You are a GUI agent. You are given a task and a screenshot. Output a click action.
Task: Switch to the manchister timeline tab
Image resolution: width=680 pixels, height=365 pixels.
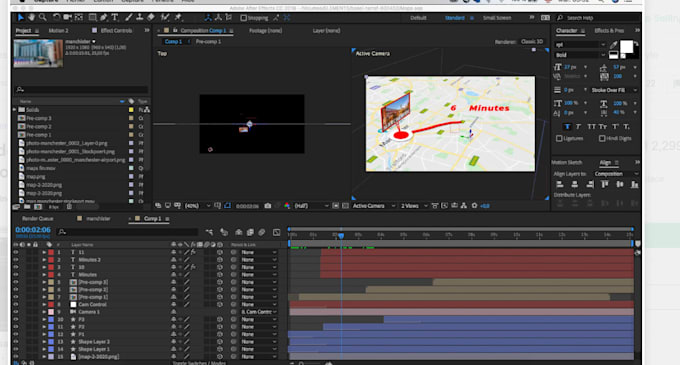pos(98,218)
